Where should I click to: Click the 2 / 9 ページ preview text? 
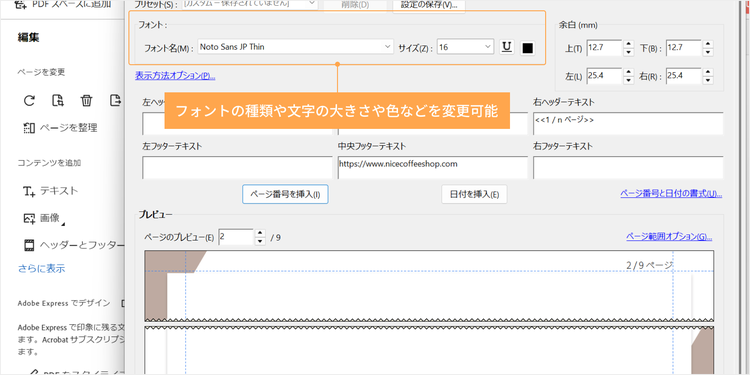tap(650, 265)
